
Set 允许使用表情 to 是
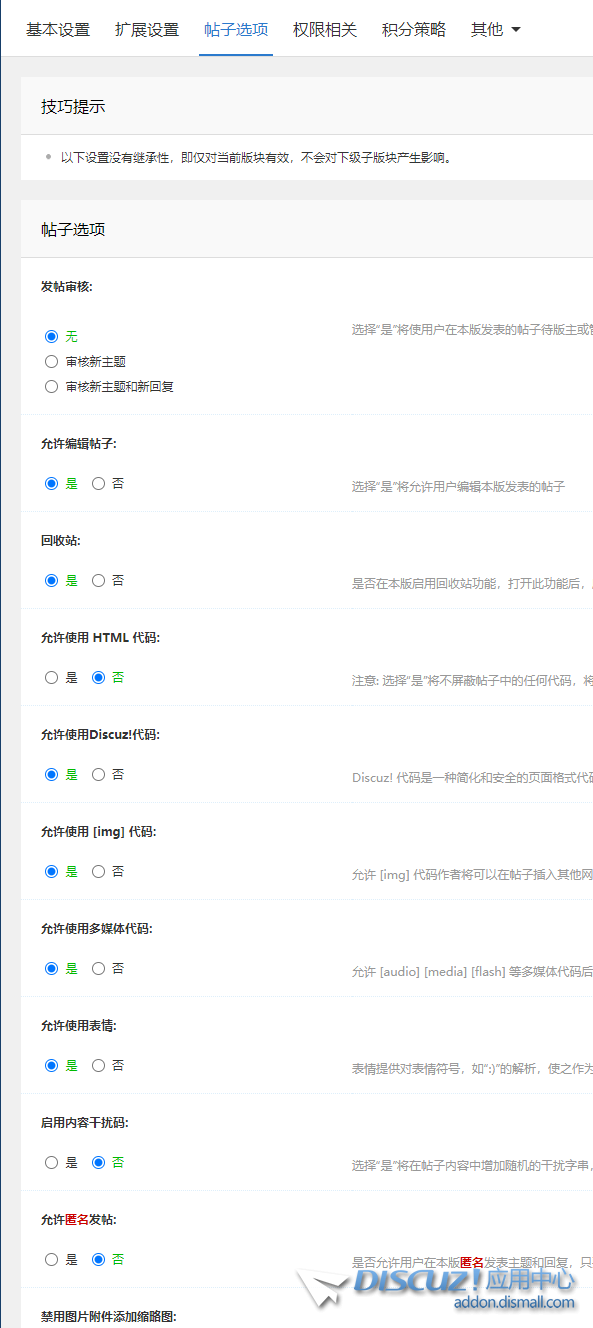pyautogui.click(x=52, y=1066)
